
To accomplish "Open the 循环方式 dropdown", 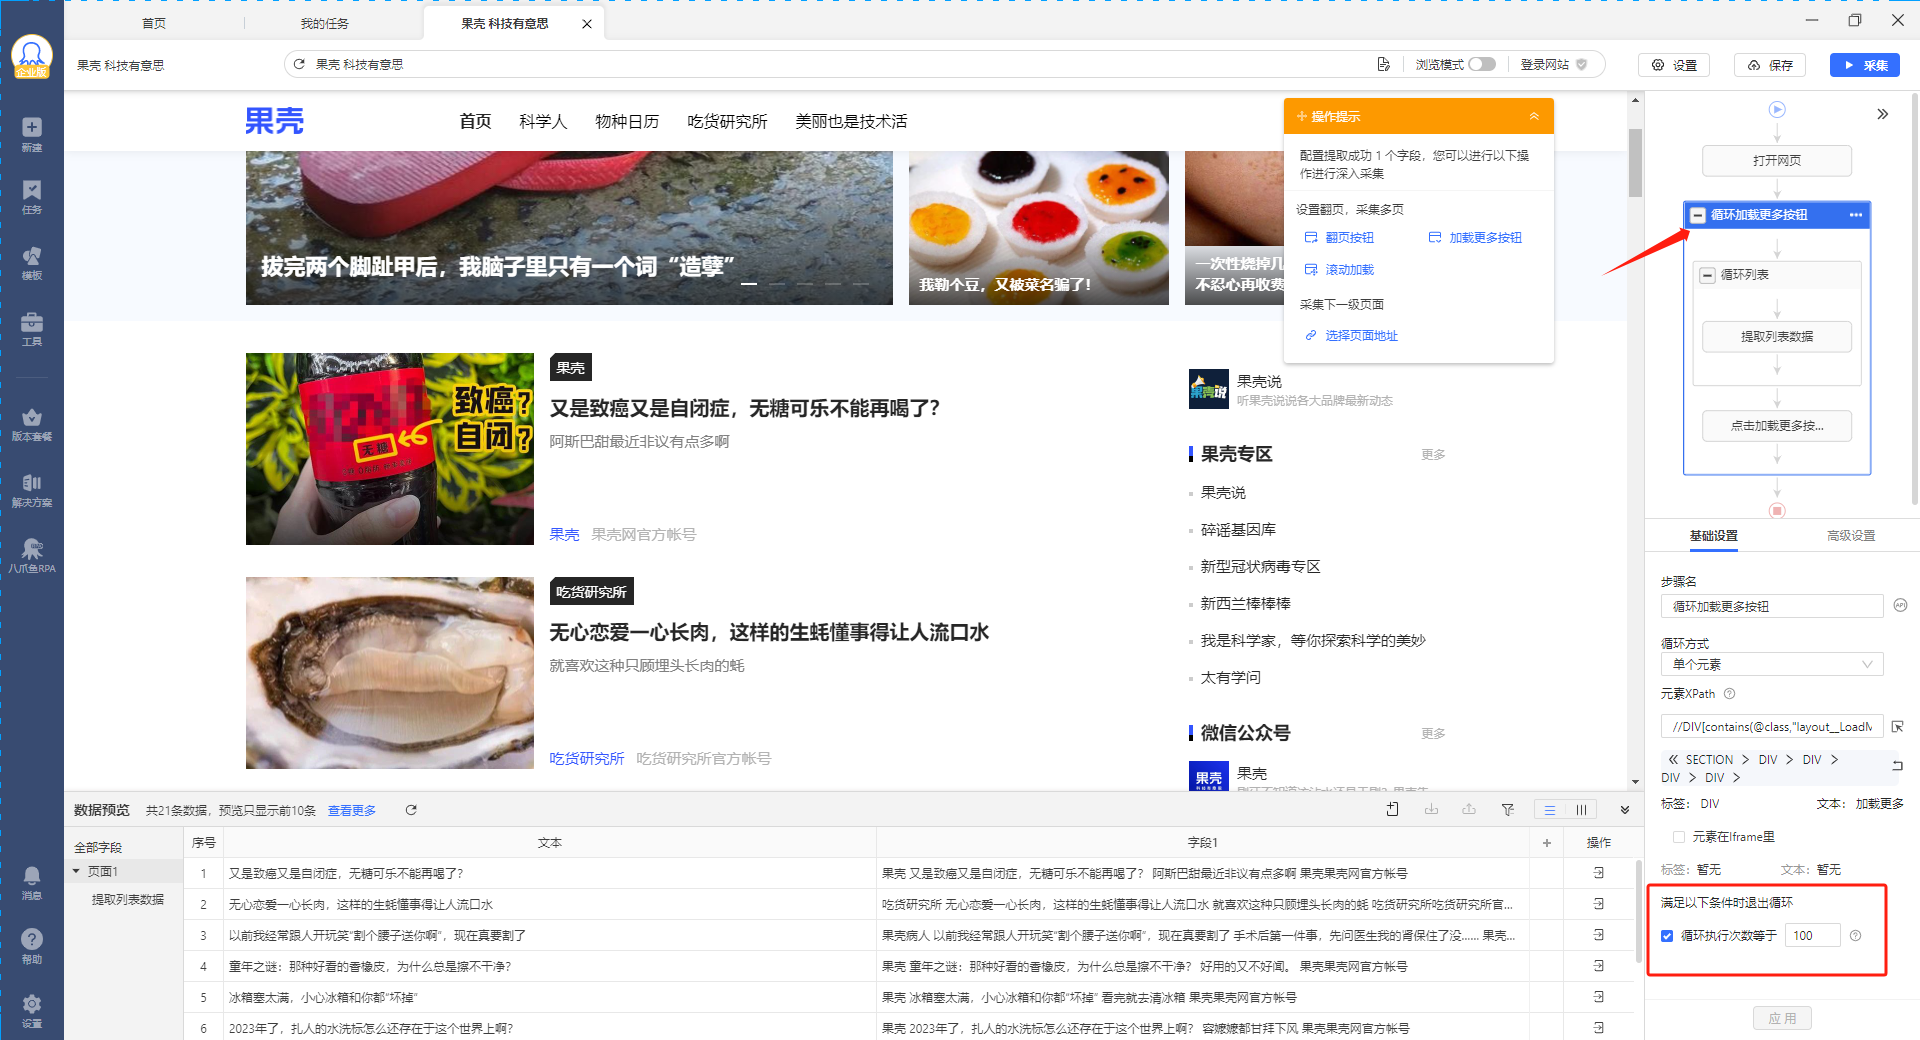I will pos(1771,664).
